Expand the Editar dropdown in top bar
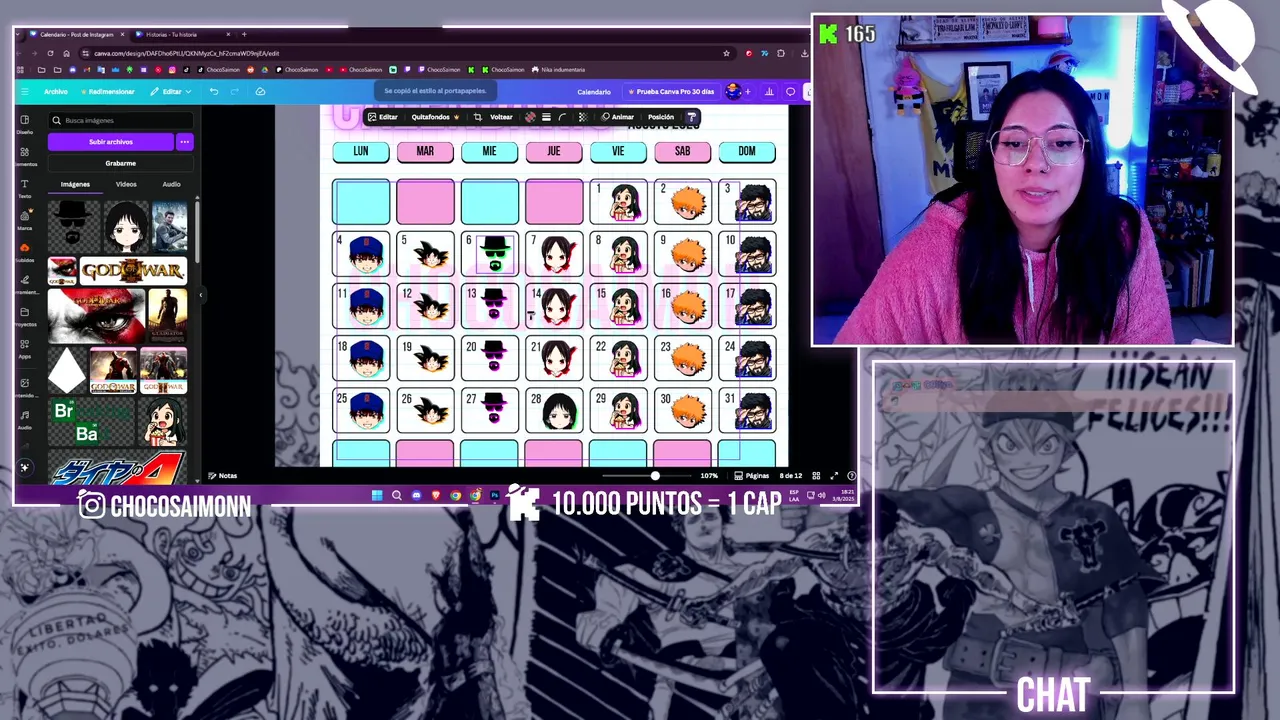1280x720 pixels. click(x=170, y=91)
